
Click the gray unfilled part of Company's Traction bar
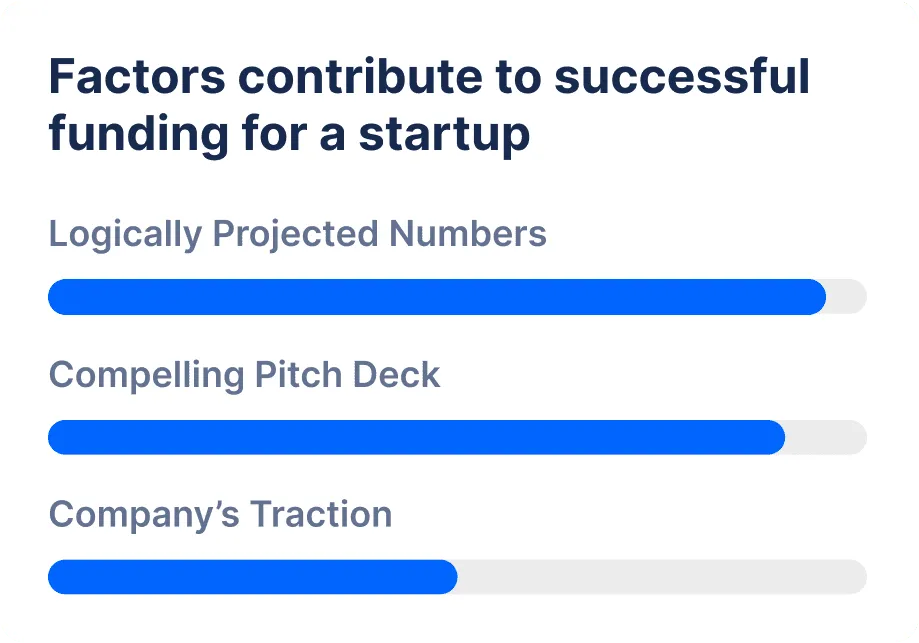coord(661,577)
